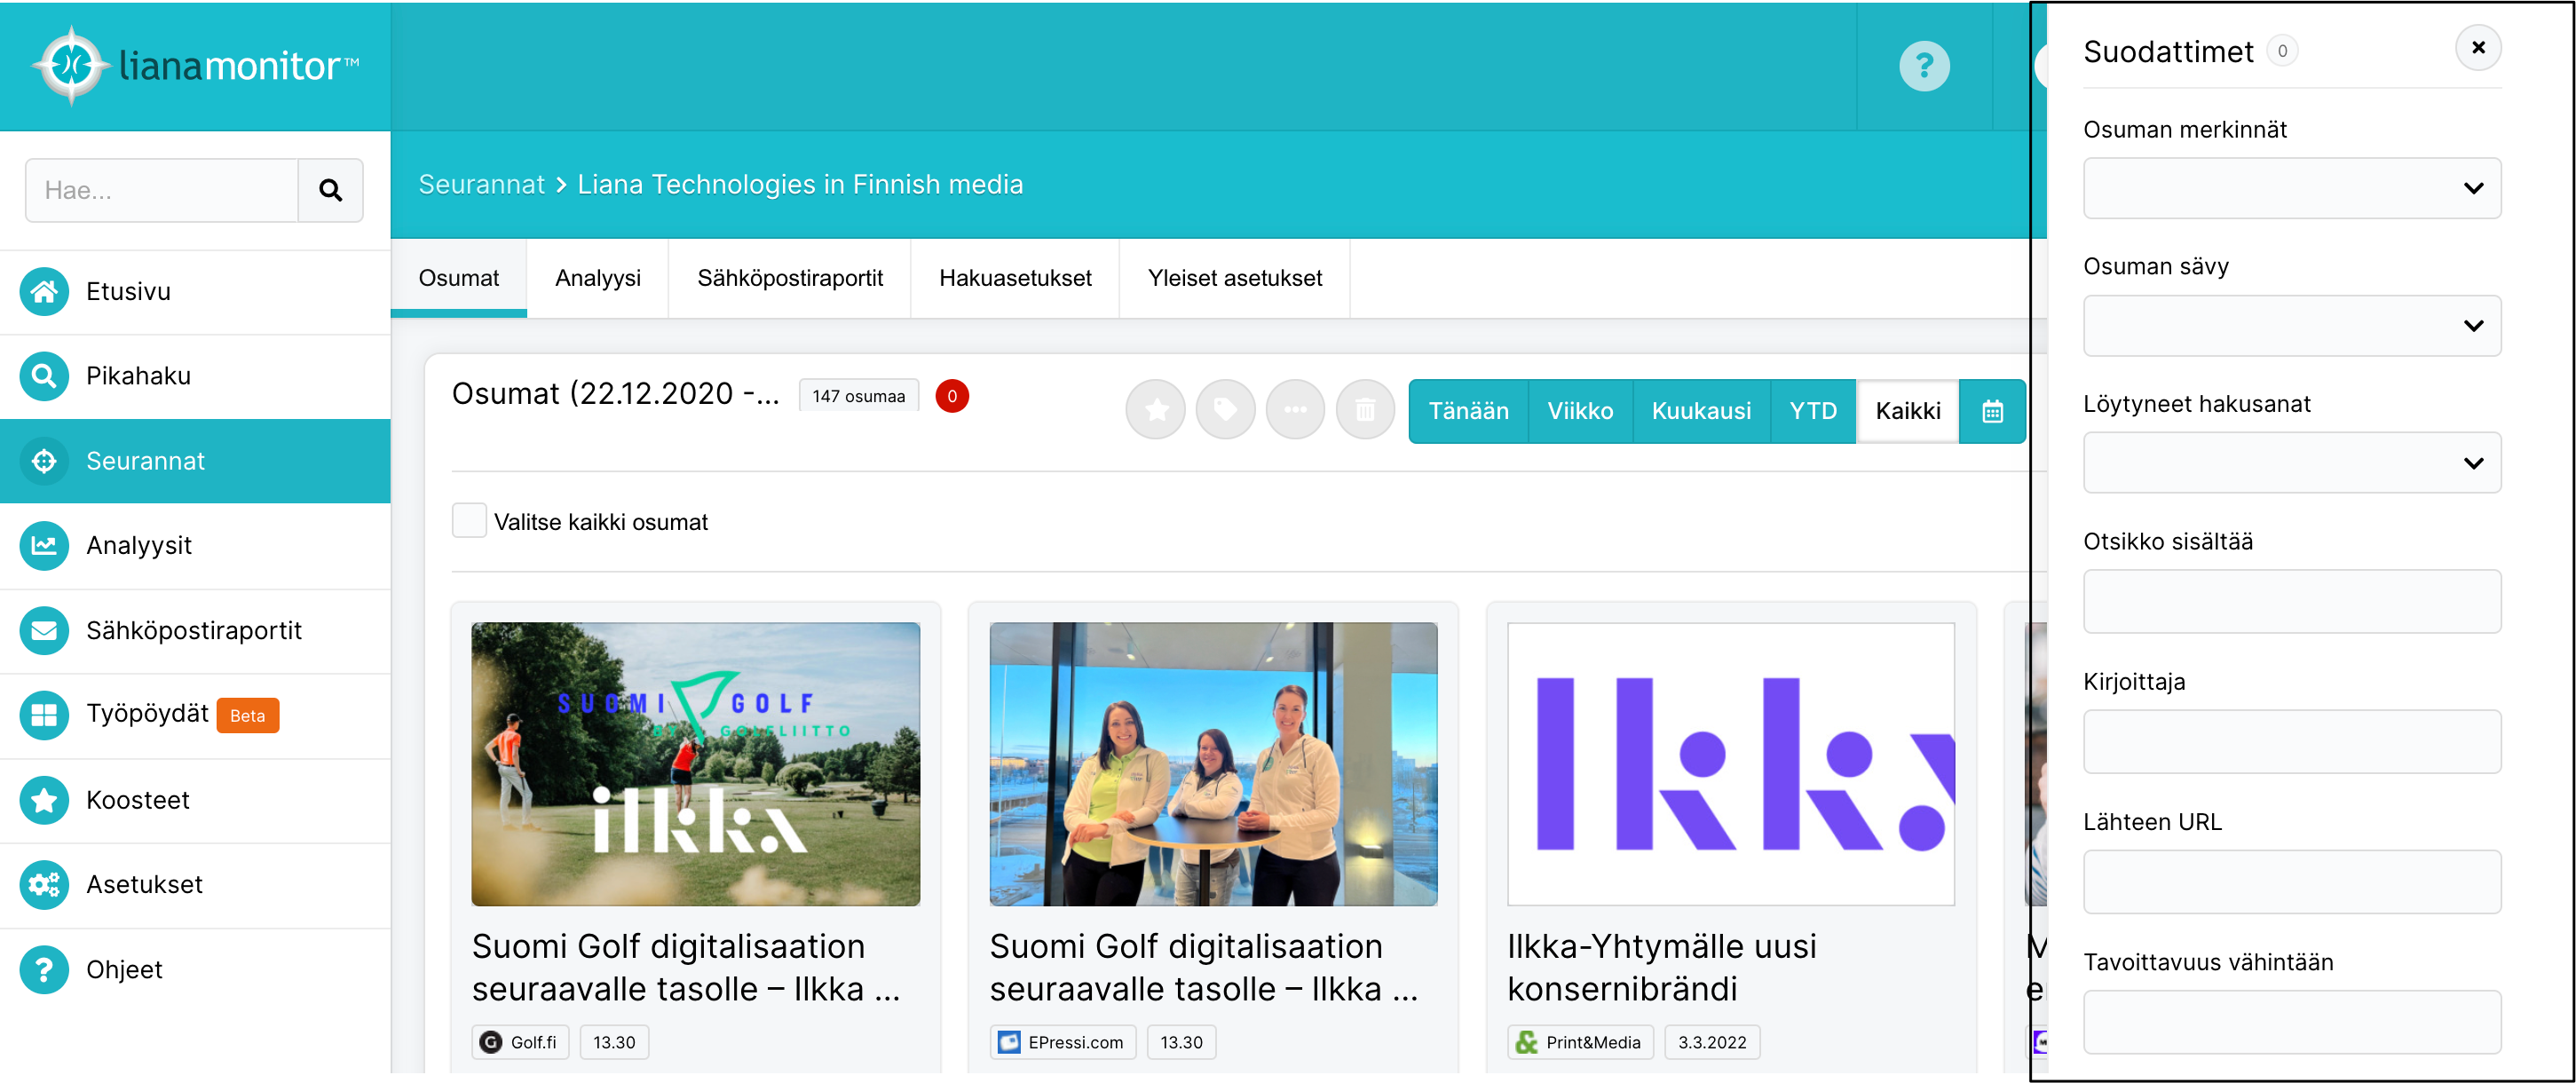Select Pikahaku in the sidebar

[195, 376]
